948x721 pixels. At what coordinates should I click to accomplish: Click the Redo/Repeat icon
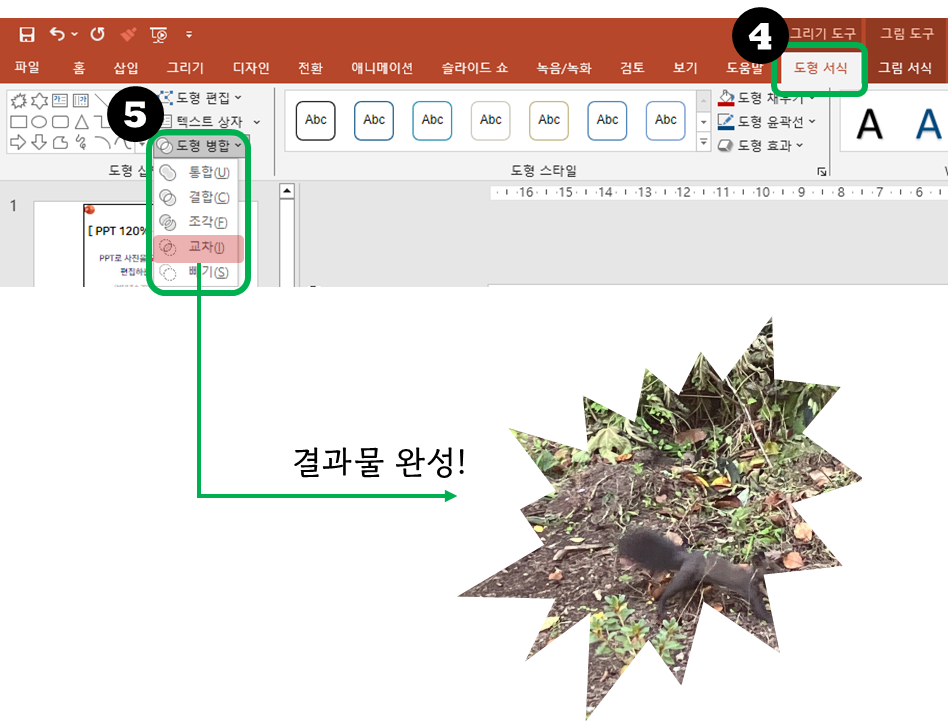coord(97,34)
